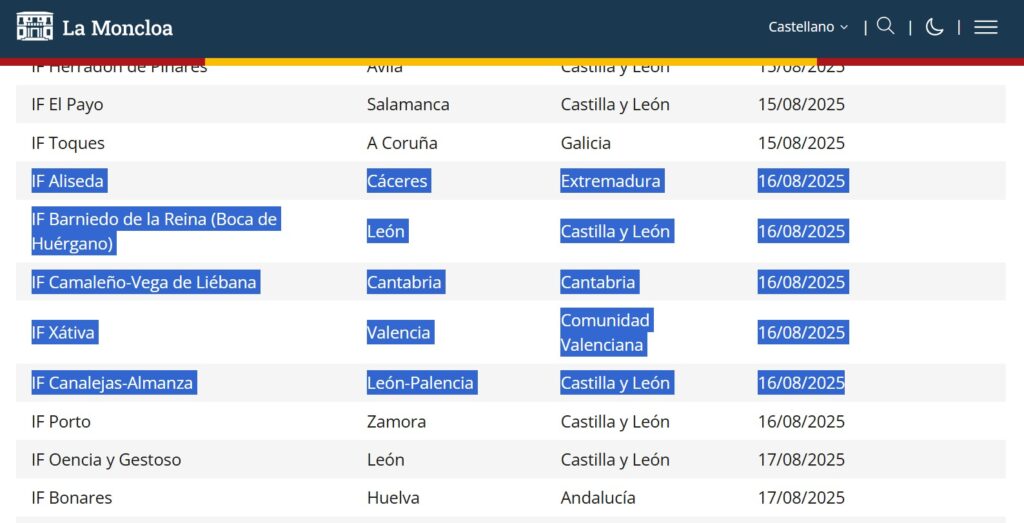Click the IF Xátiva fire name
Viewport: 1024px width, 523px height.
click(x=63, y=332)
